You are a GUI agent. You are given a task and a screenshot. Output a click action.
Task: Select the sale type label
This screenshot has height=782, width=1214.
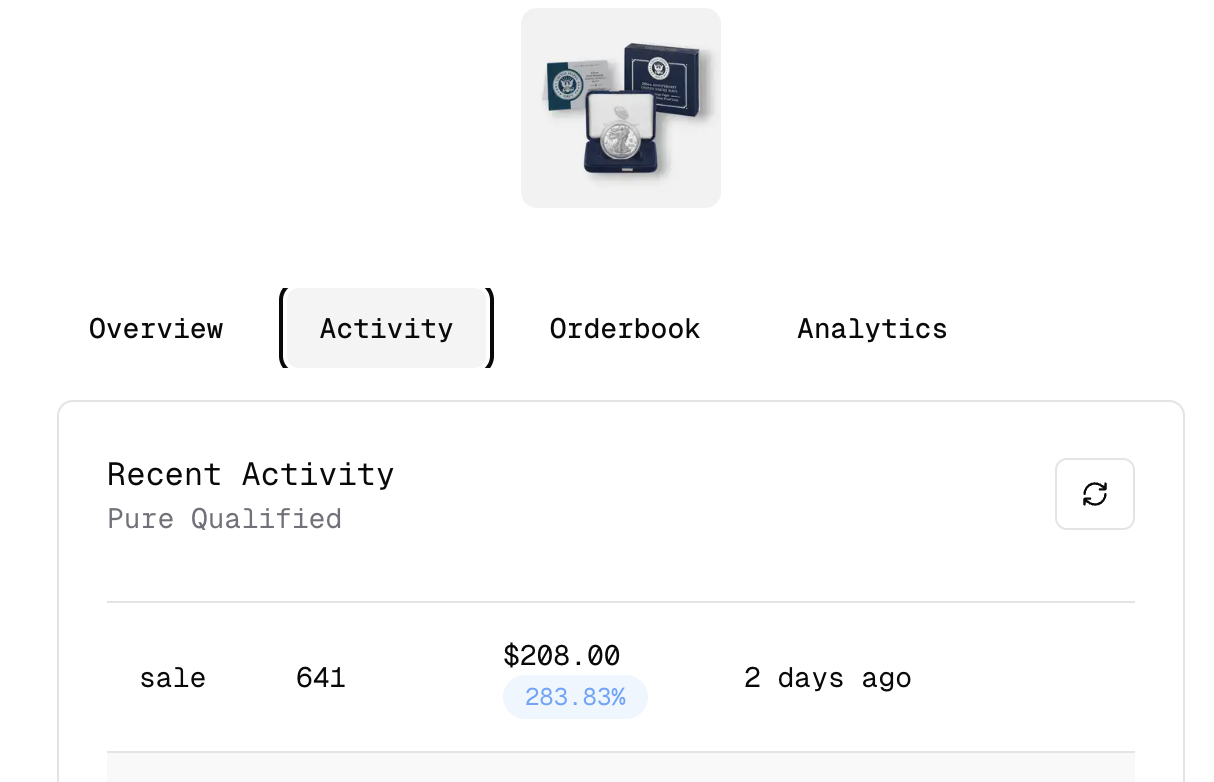[173, 678]
